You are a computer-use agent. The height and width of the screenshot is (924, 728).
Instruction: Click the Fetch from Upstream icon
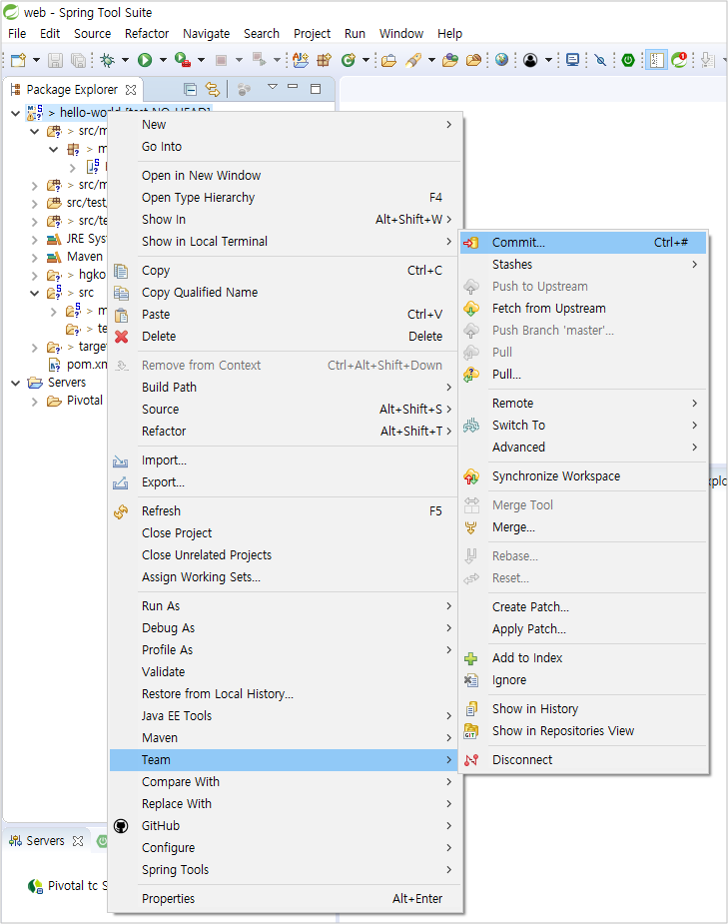(x=471, y=309)
